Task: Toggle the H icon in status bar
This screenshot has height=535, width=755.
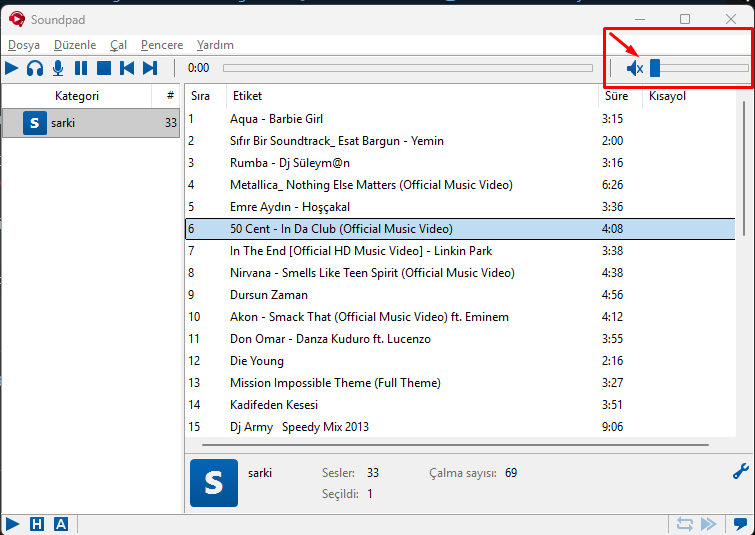Action: tap(37, 524)
